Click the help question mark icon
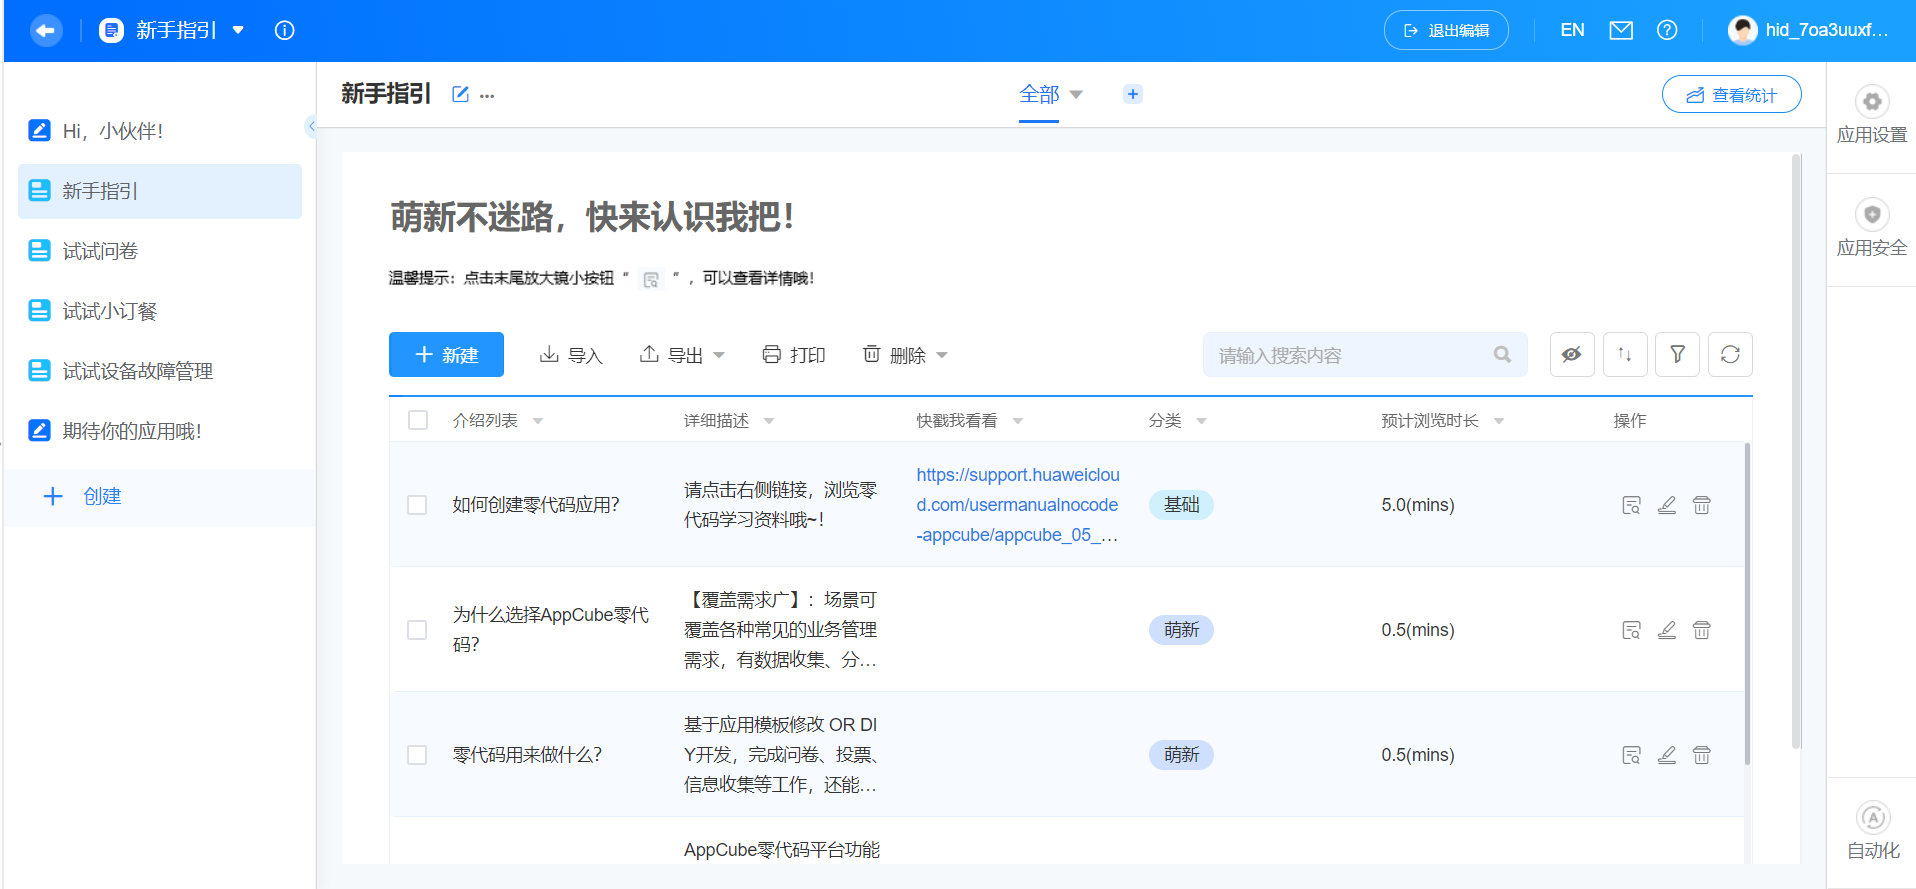 point(1667,30)
